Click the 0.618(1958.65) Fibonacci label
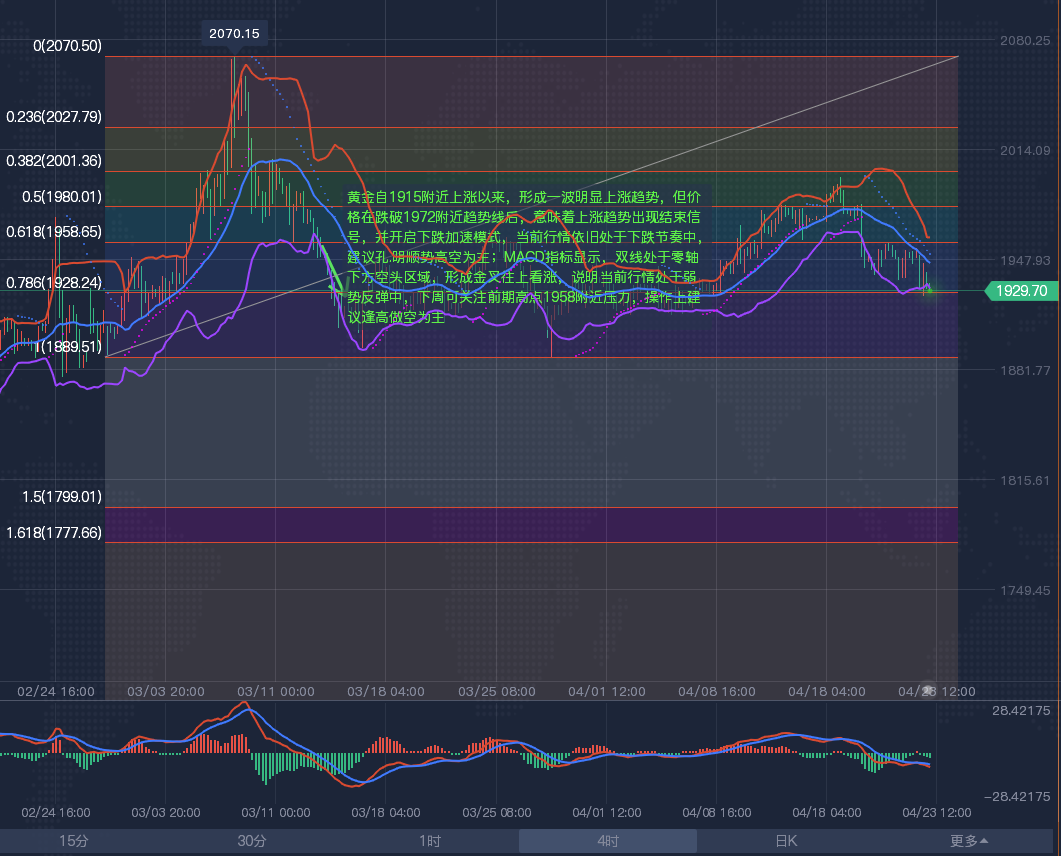Screen dimensions: 1061x856 (x=54, y=232)
